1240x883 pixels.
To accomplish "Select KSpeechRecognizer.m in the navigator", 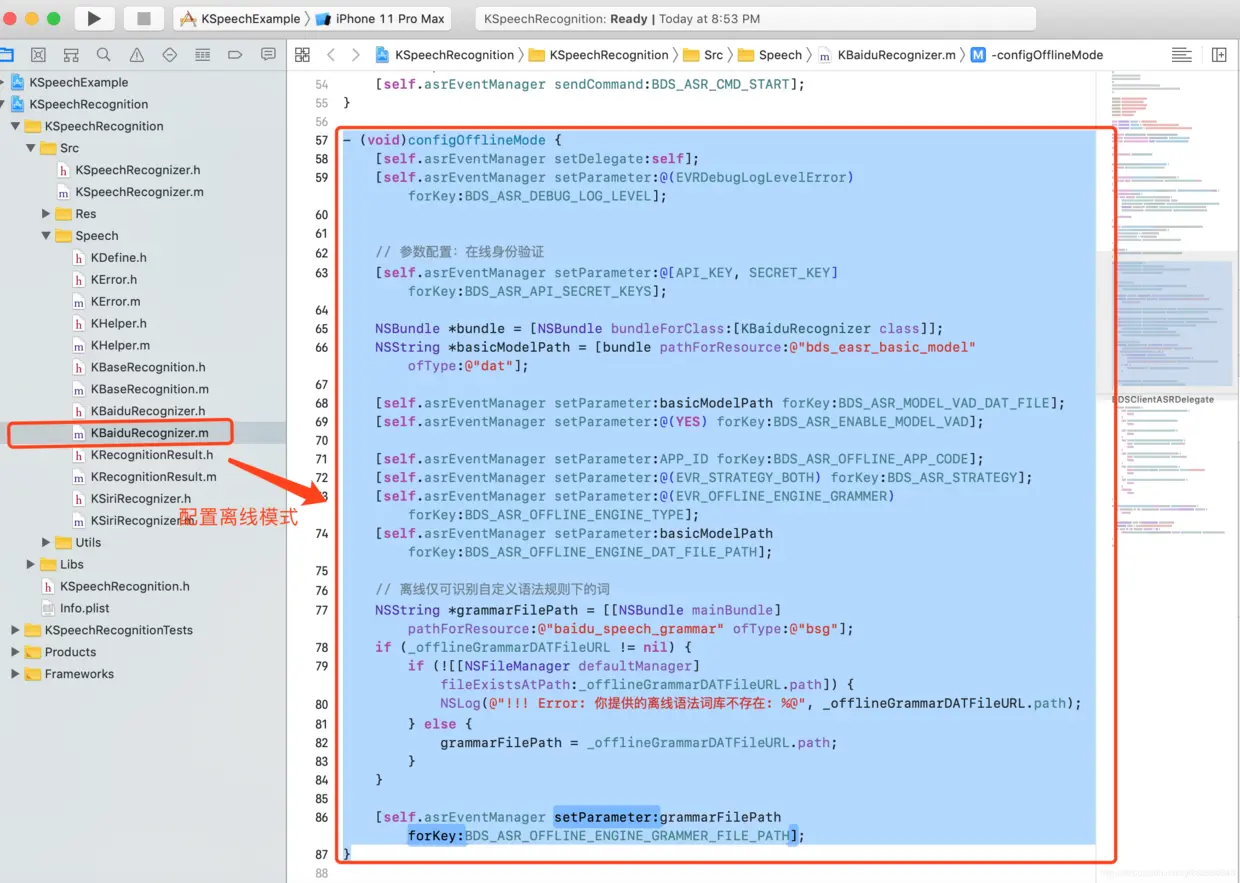I will point(131,192).
